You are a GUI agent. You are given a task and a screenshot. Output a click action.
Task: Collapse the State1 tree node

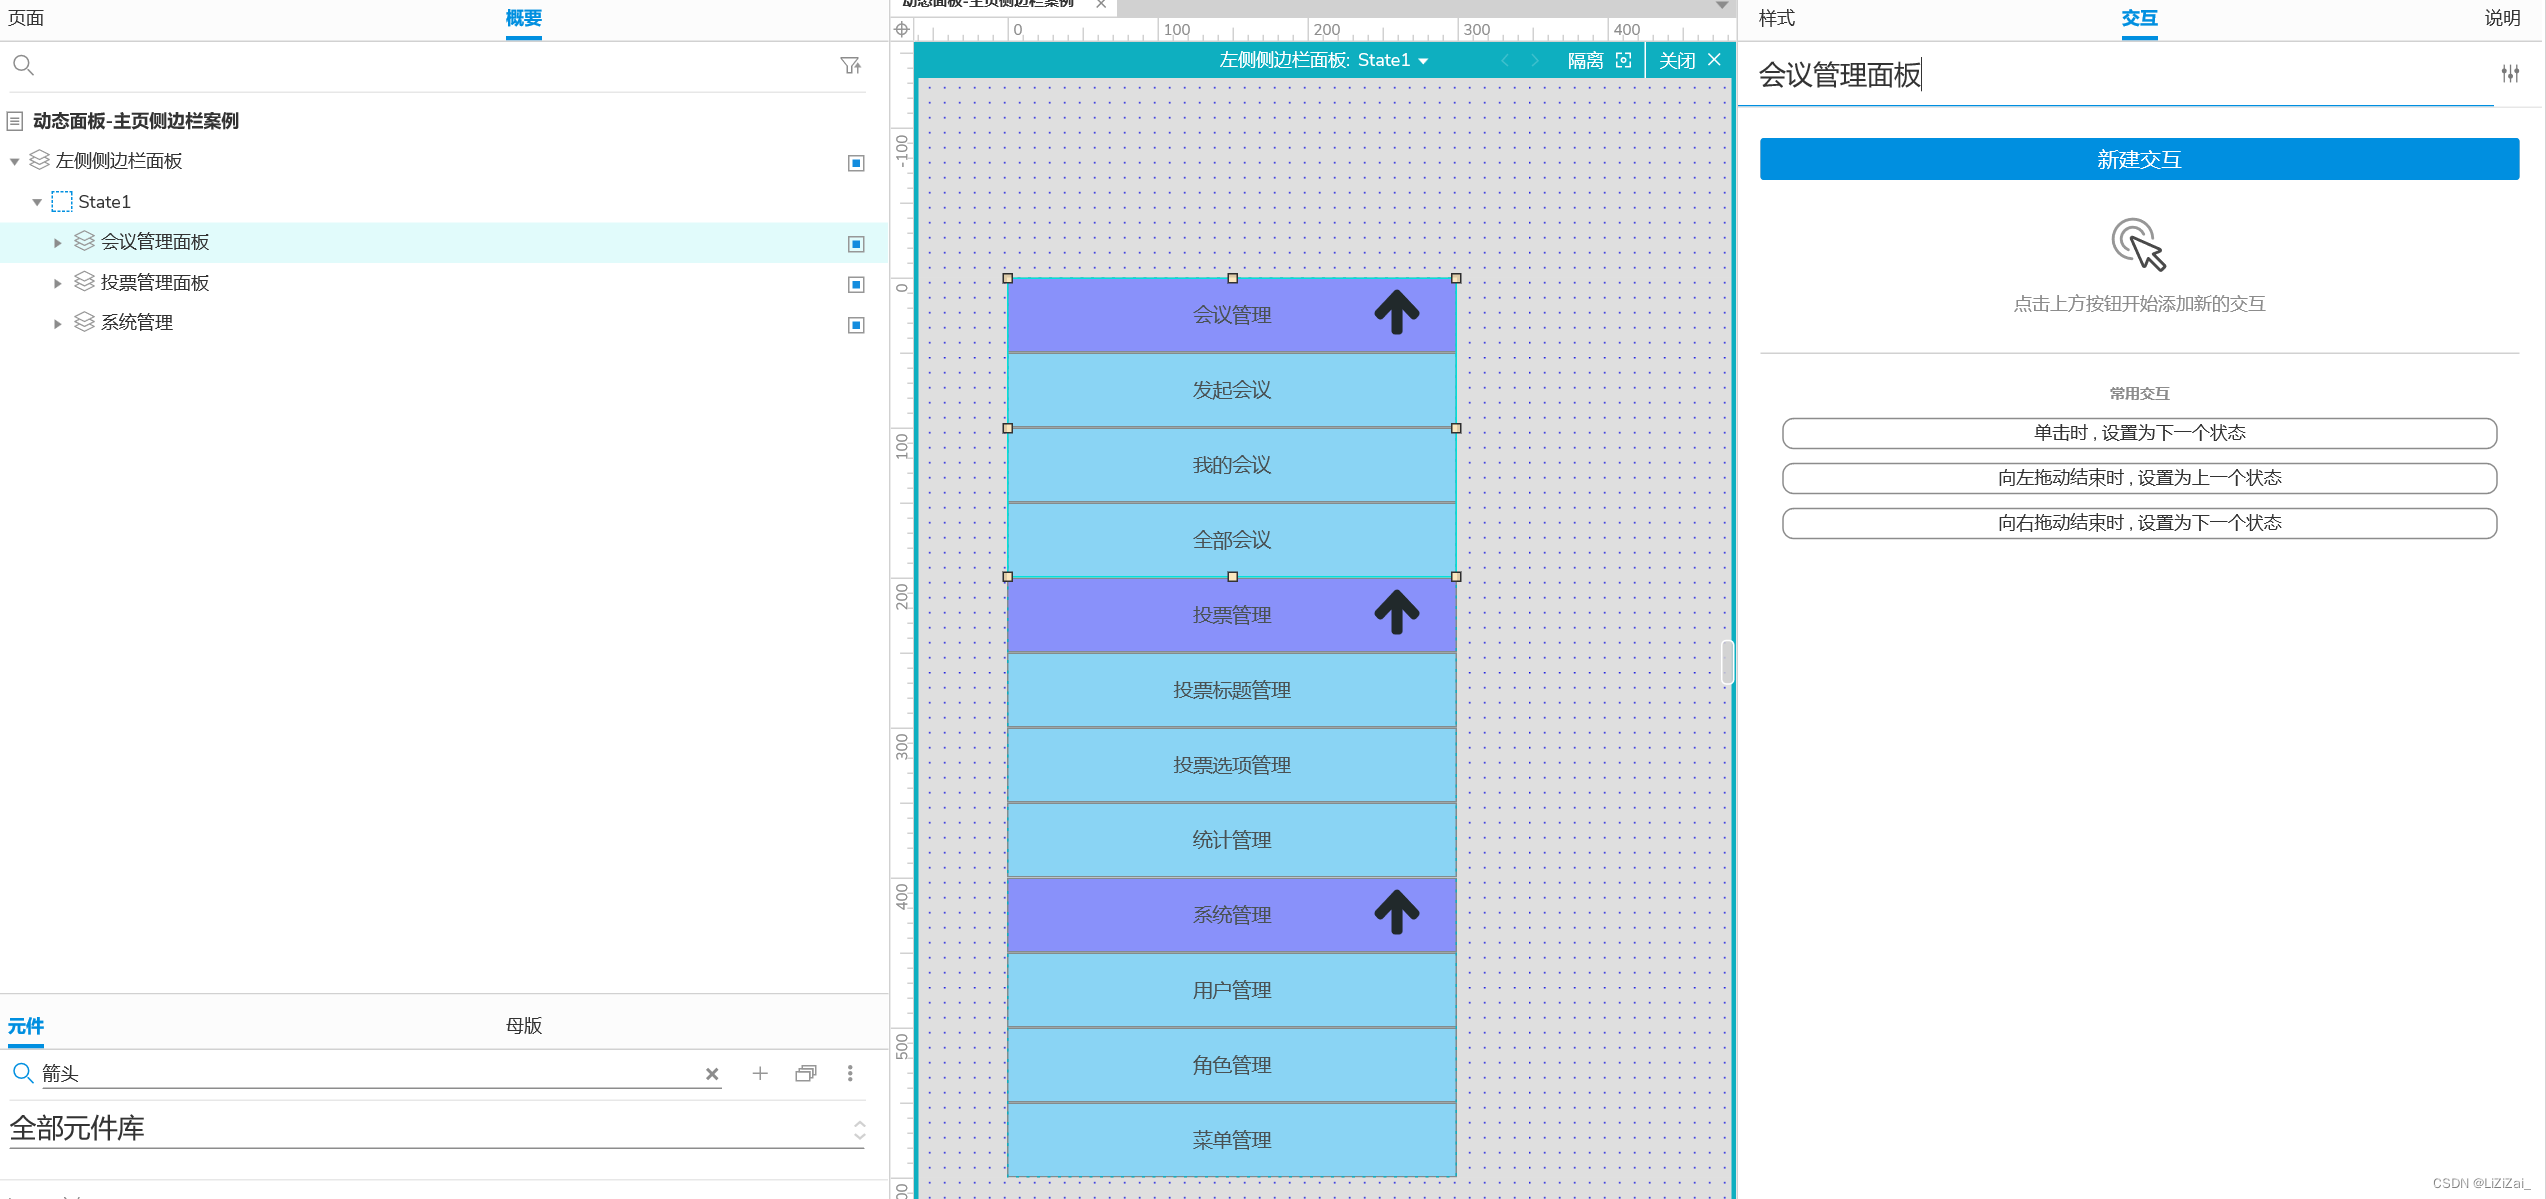tap(37, 202)
